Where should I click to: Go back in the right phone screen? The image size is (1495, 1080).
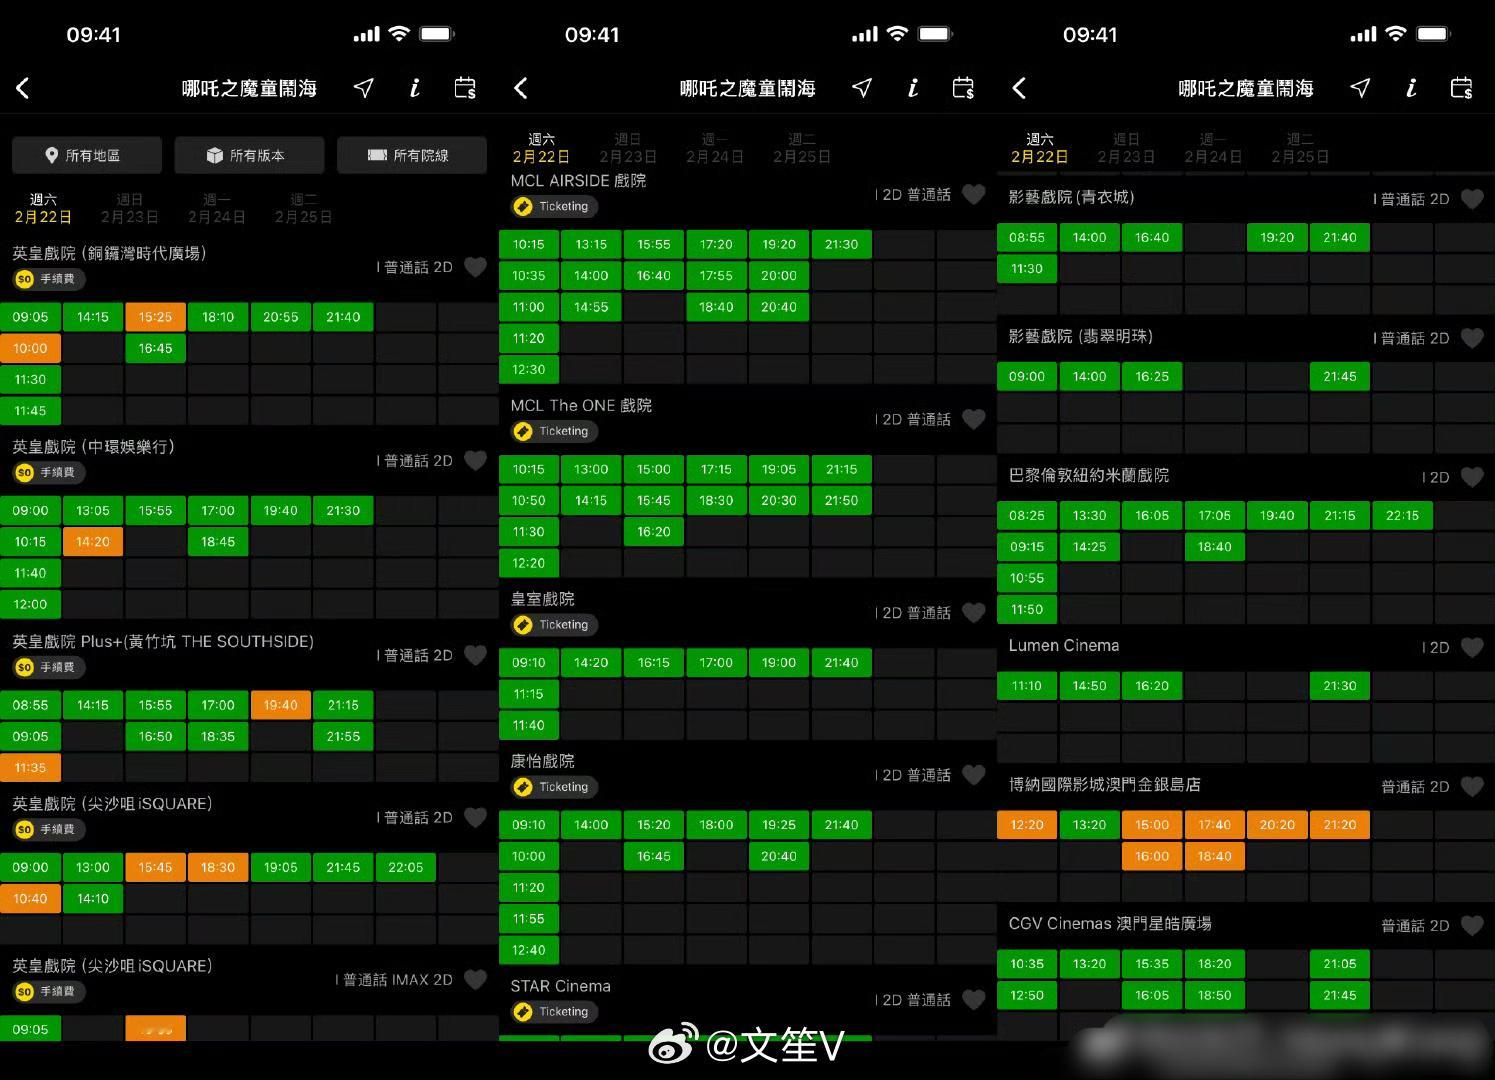point(1019,88)
